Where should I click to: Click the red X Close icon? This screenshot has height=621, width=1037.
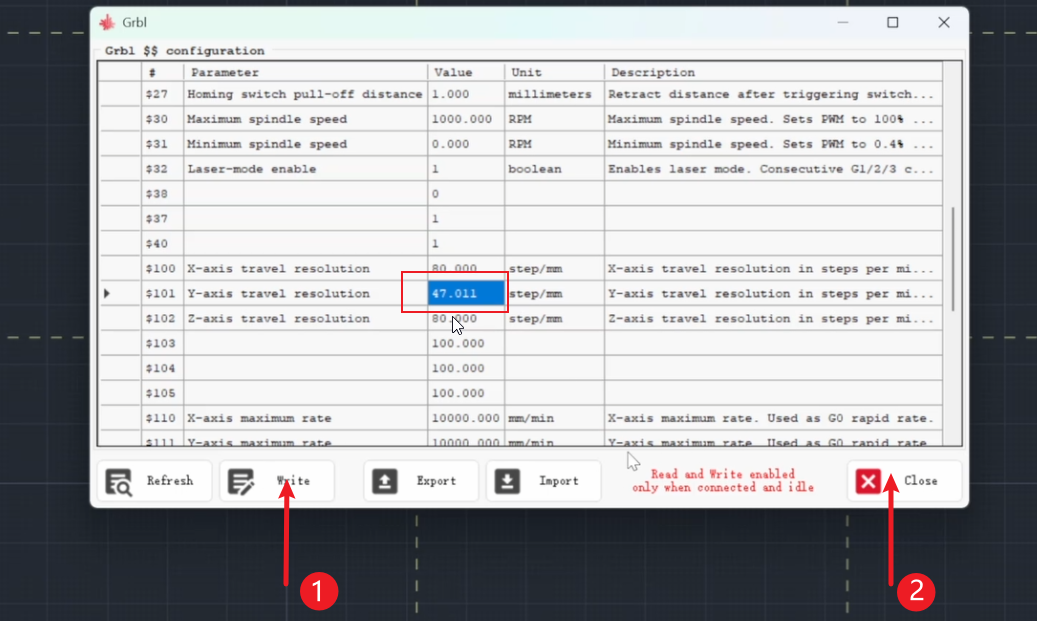point(869,481)
